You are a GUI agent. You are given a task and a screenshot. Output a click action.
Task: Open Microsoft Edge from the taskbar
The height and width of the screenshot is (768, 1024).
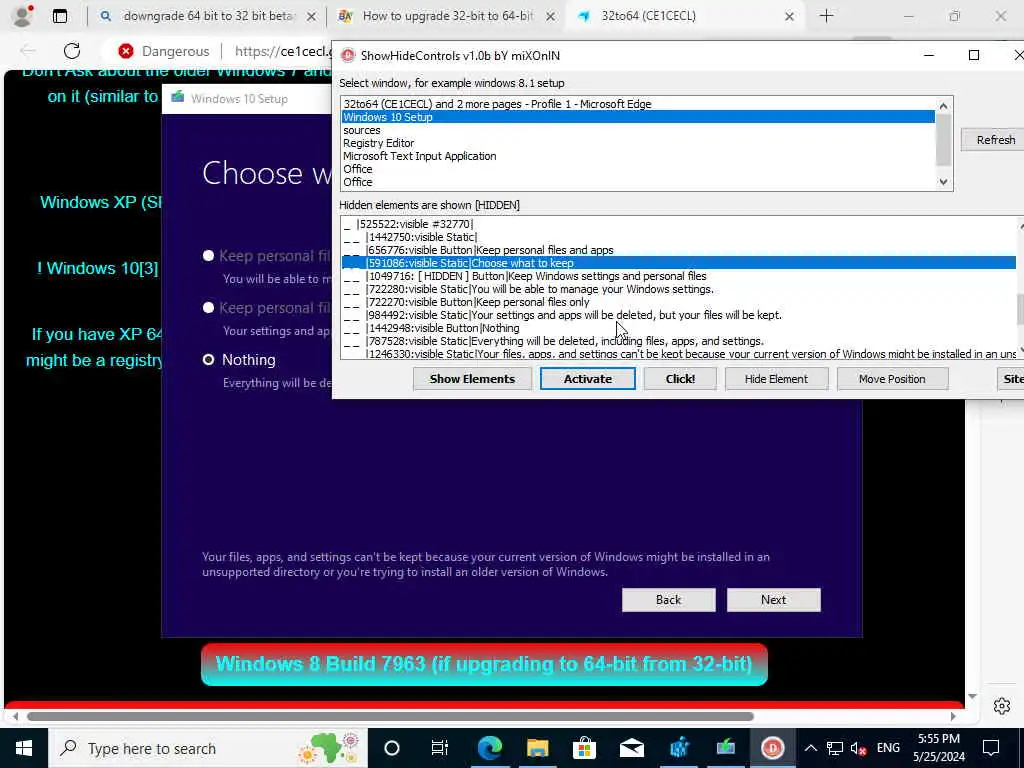pyautogui.click(x=489, y=748)
